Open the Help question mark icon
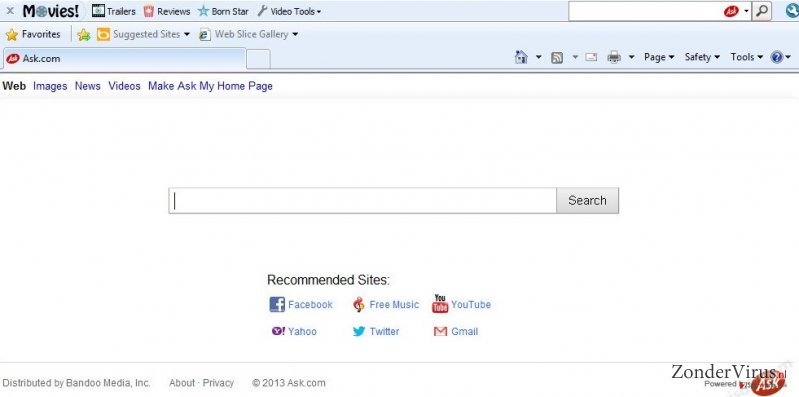Viewport: 799px width, 397px height. click(777, 57)
